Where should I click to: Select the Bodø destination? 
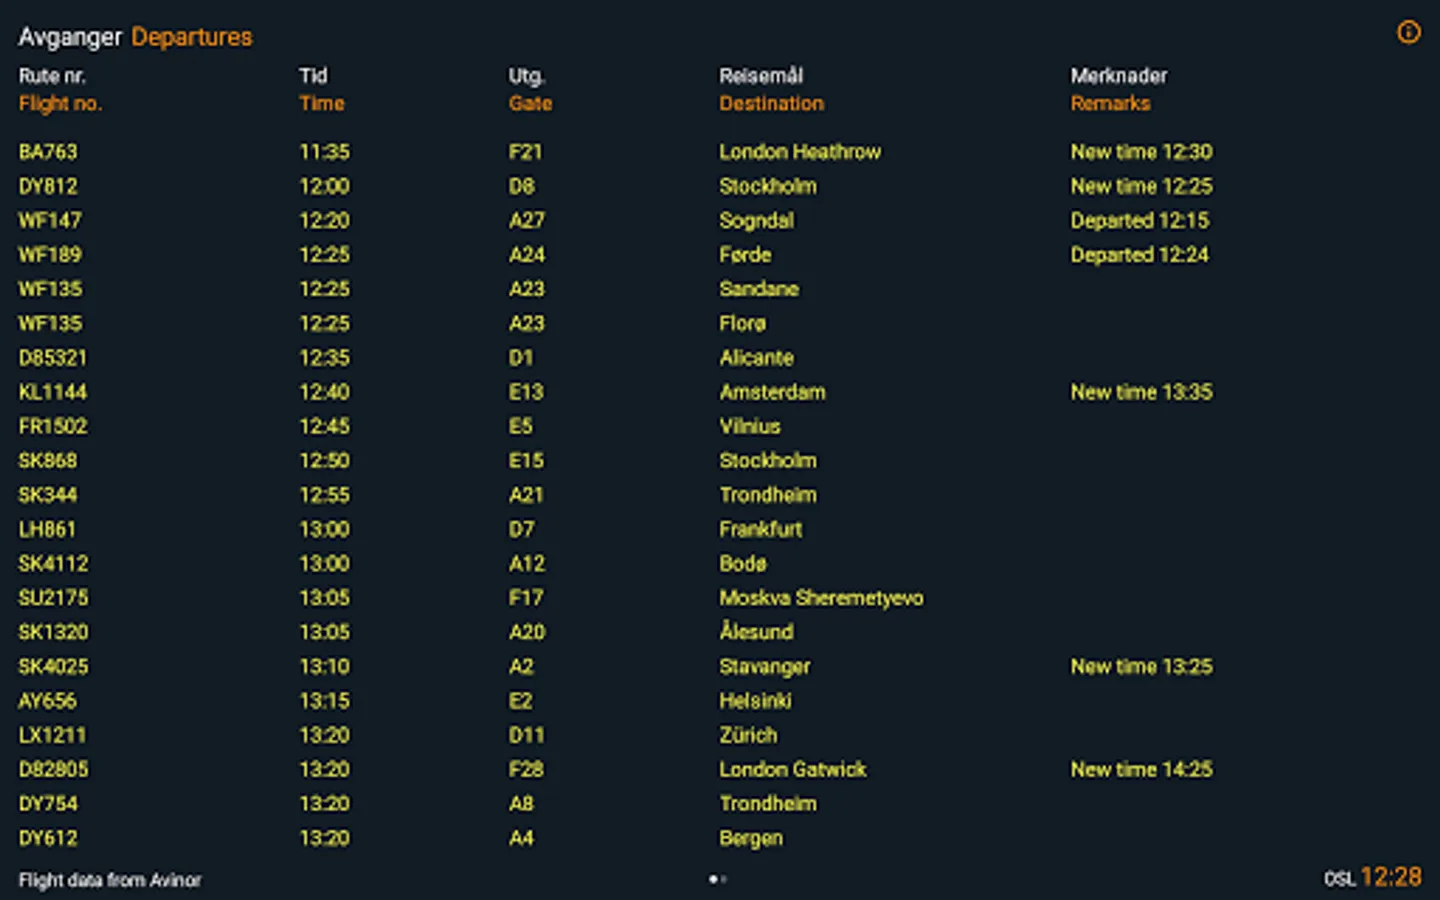743,564
